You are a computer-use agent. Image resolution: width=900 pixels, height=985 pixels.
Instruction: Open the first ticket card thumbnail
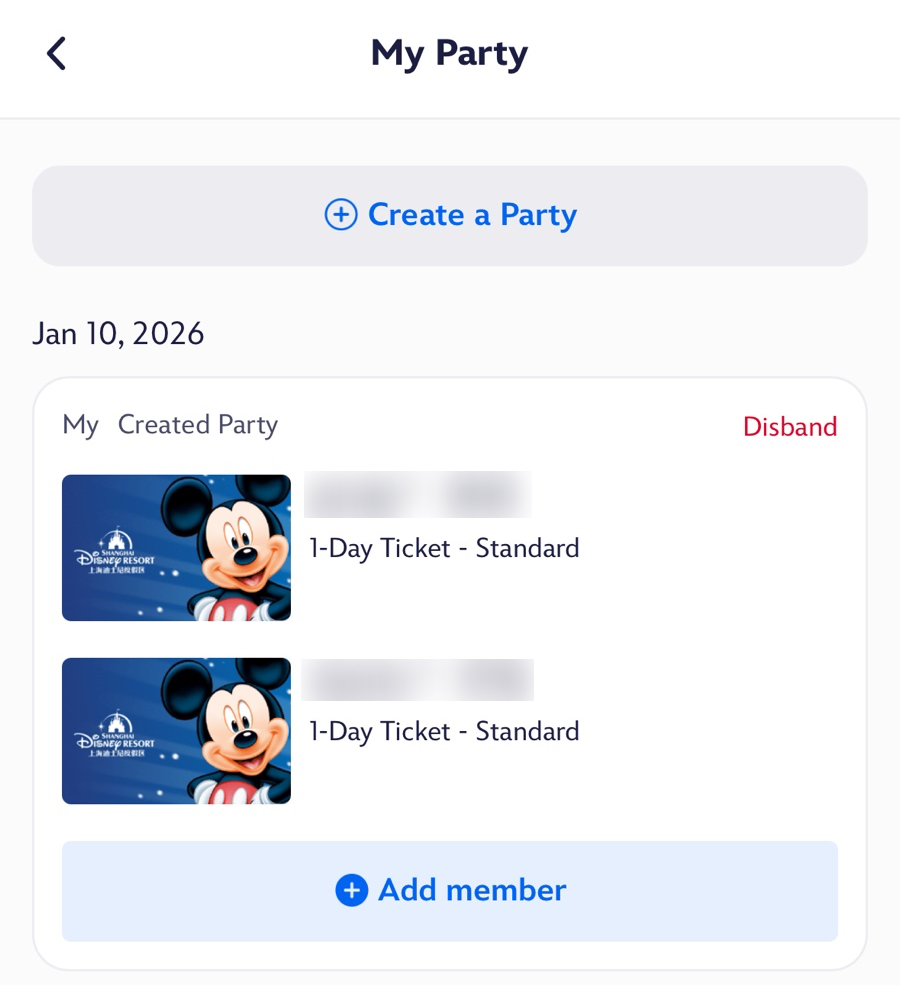pos(176,548)
